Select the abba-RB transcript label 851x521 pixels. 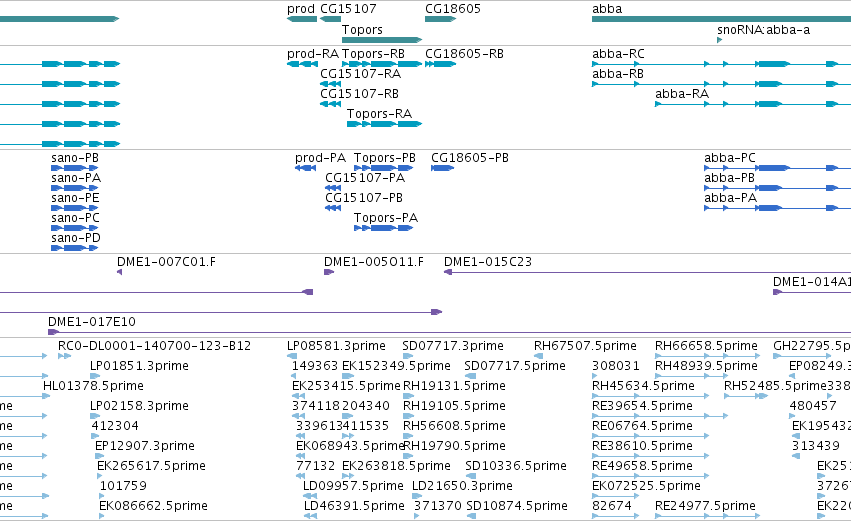click(x=618, y=74)
